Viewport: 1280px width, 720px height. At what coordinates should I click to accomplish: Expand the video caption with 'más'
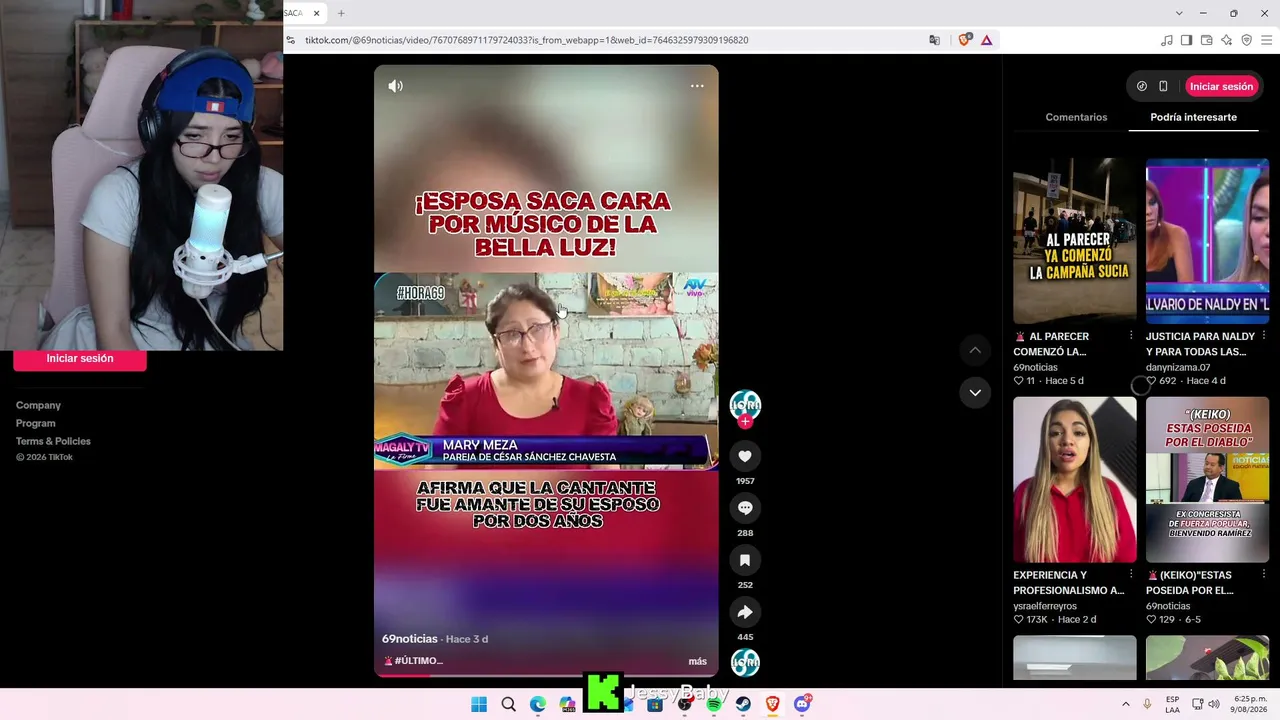698,661
